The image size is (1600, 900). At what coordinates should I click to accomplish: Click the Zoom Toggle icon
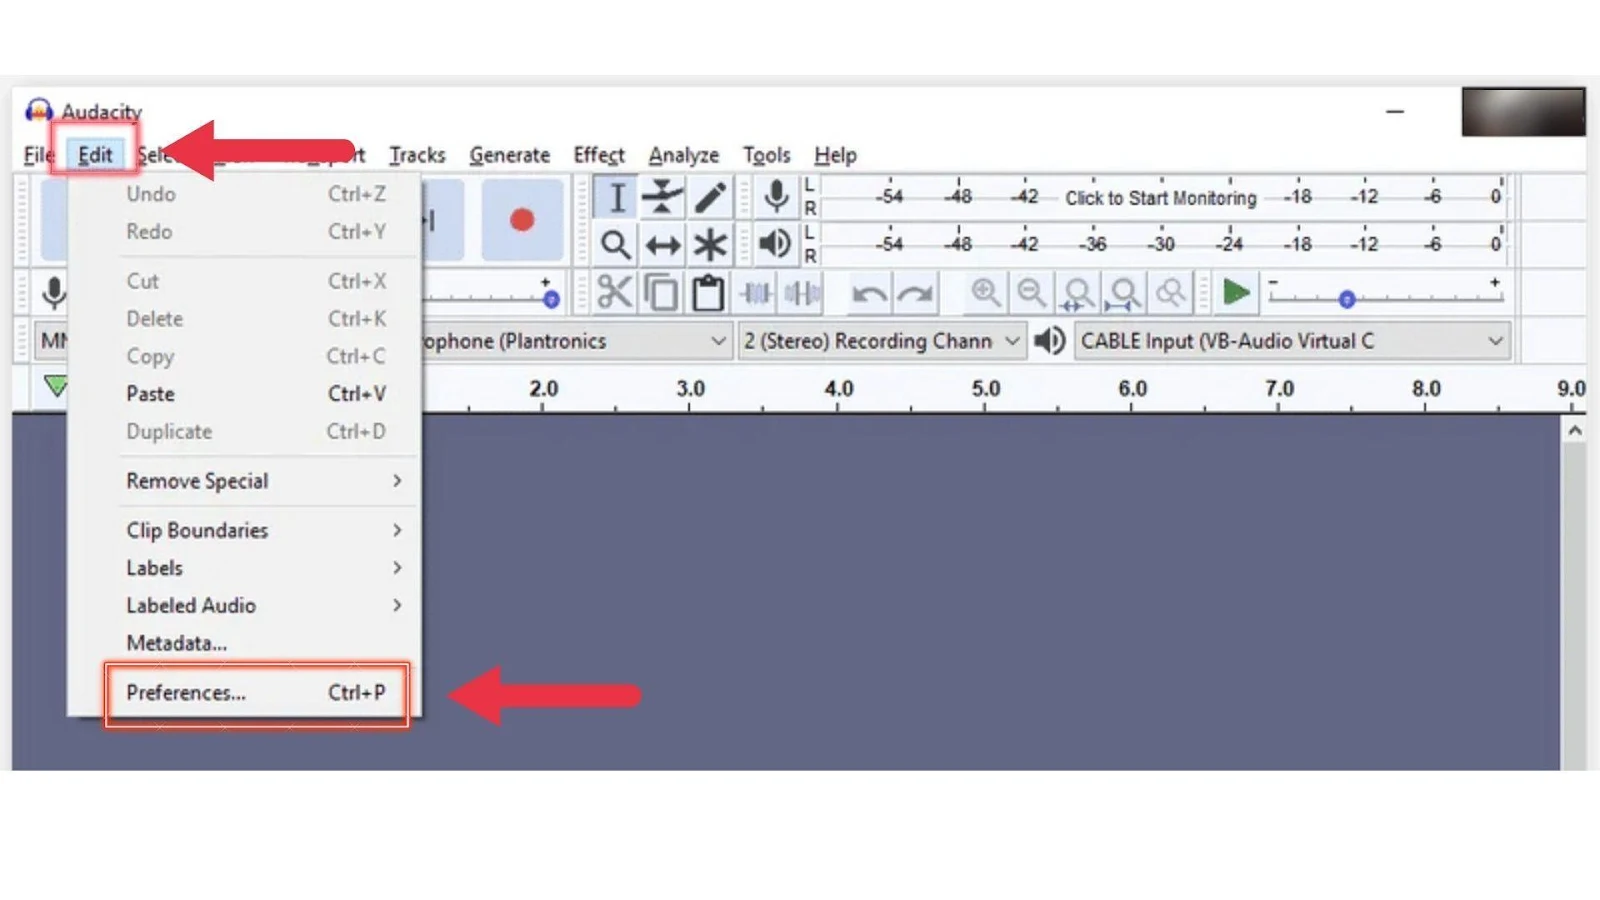click(x=1171, y=293)
